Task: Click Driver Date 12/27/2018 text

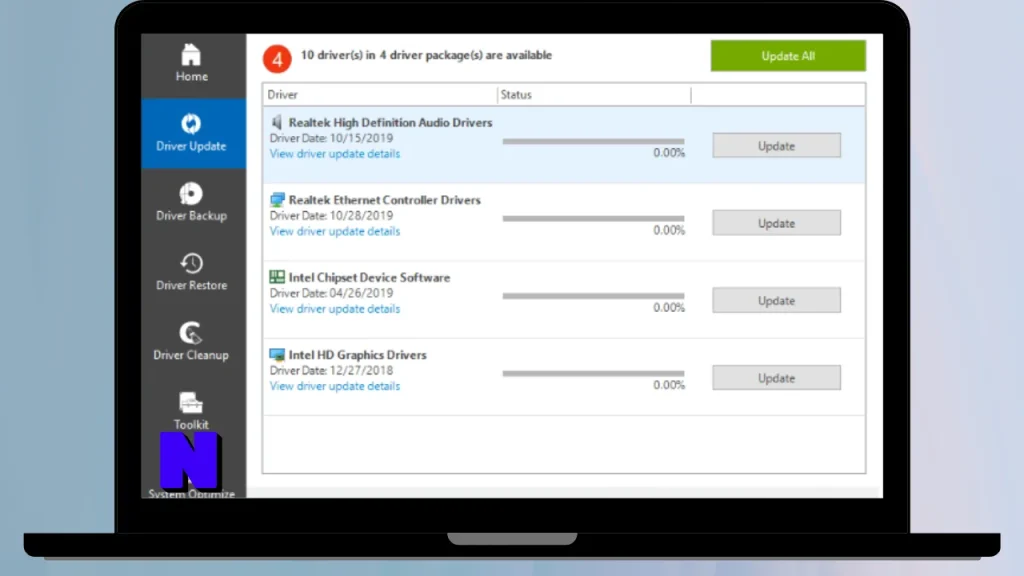Action: click(331, 370)
